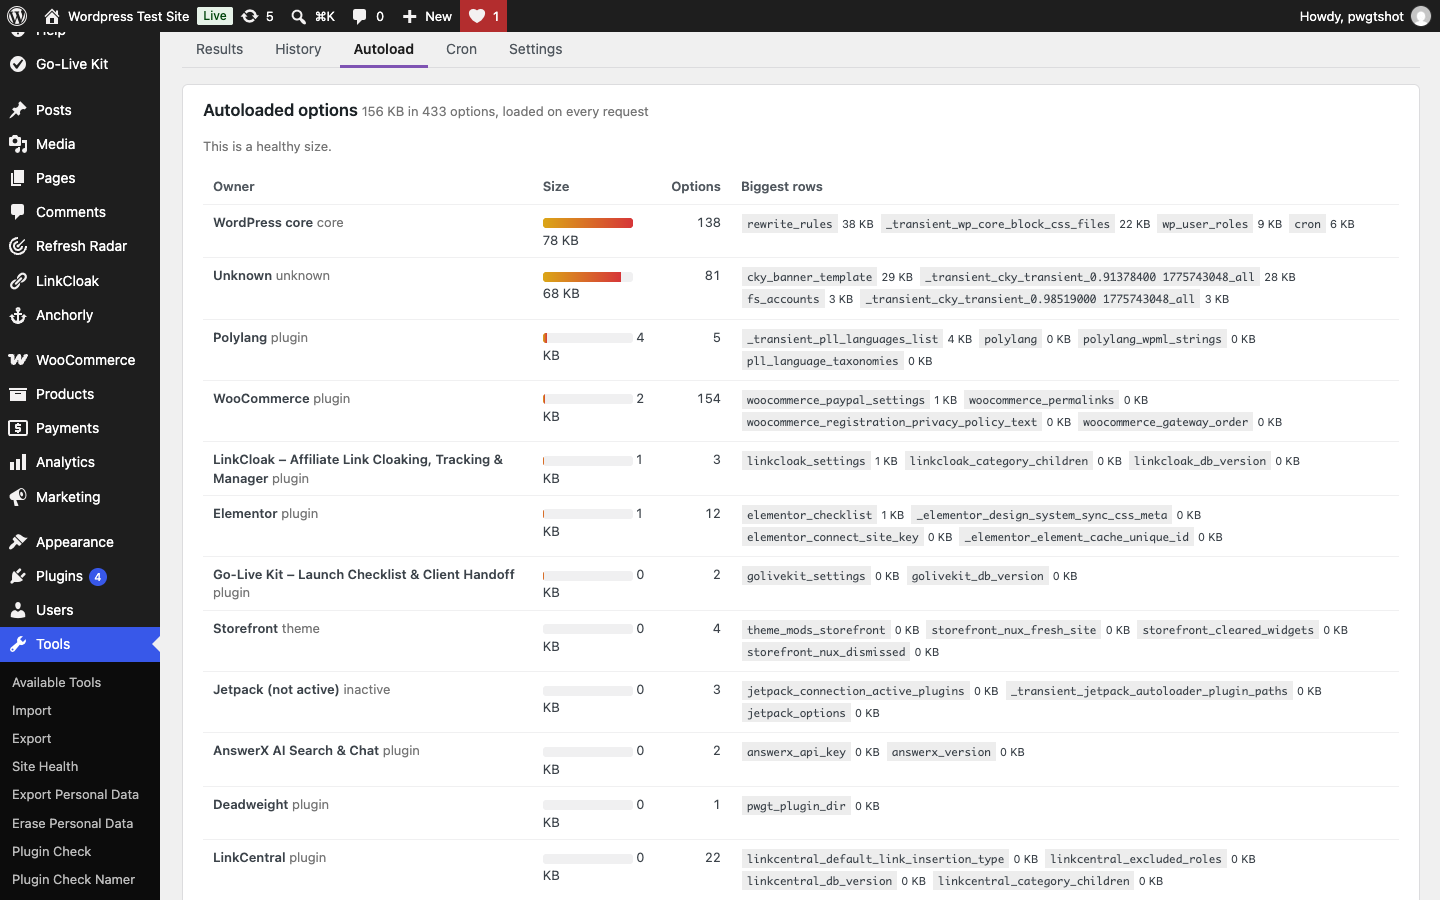
Task: Open the WordPress logo menu
Action: click(17, 16)
